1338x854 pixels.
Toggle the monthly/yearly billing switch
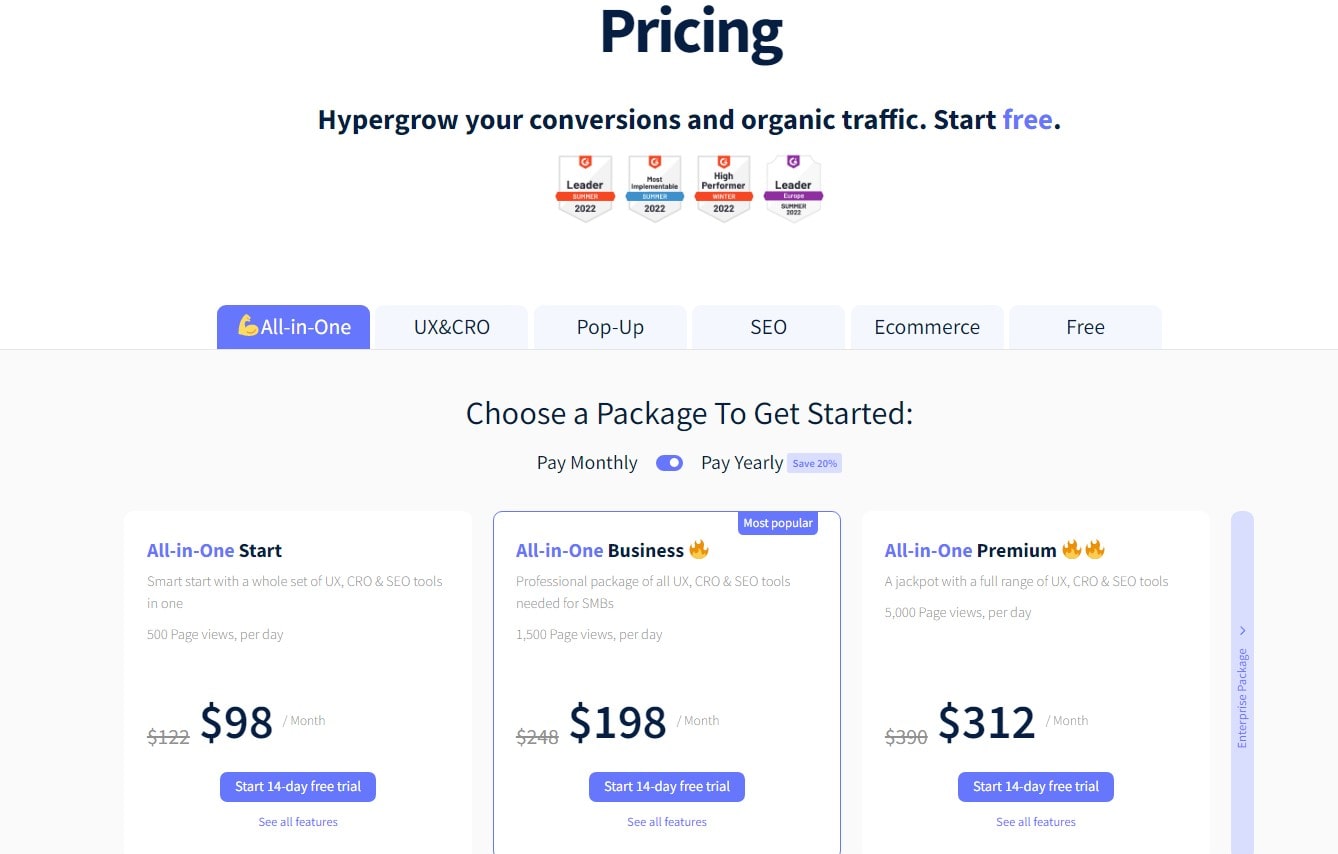point(669,463)
